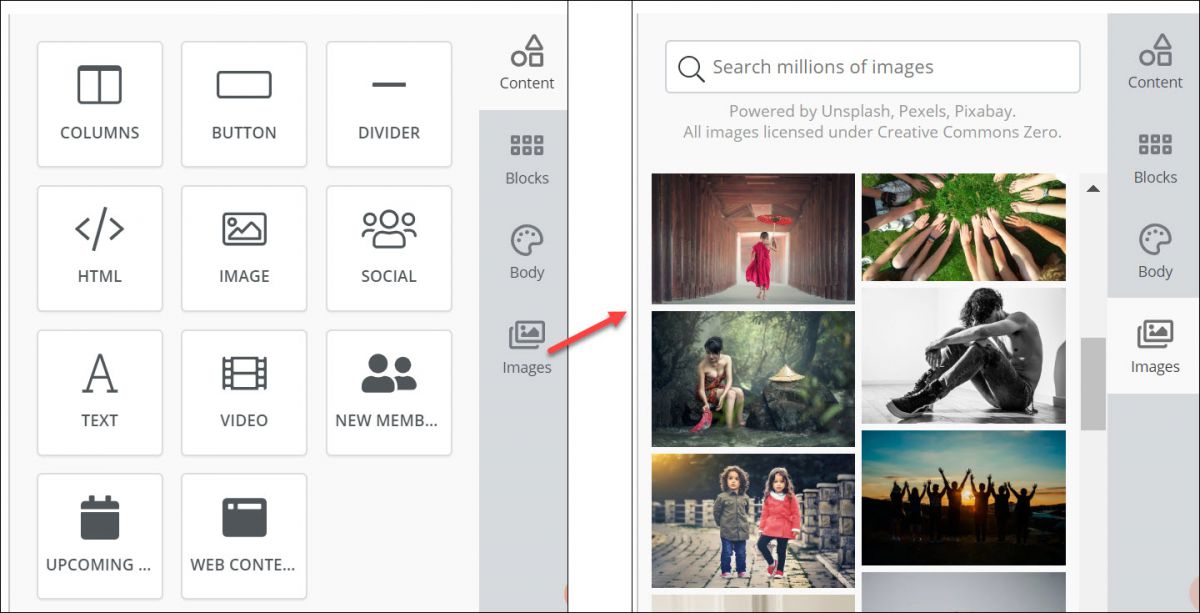1200x613 pixels.
Task: Choose the New Members content block
Action: tap(388, 392)
